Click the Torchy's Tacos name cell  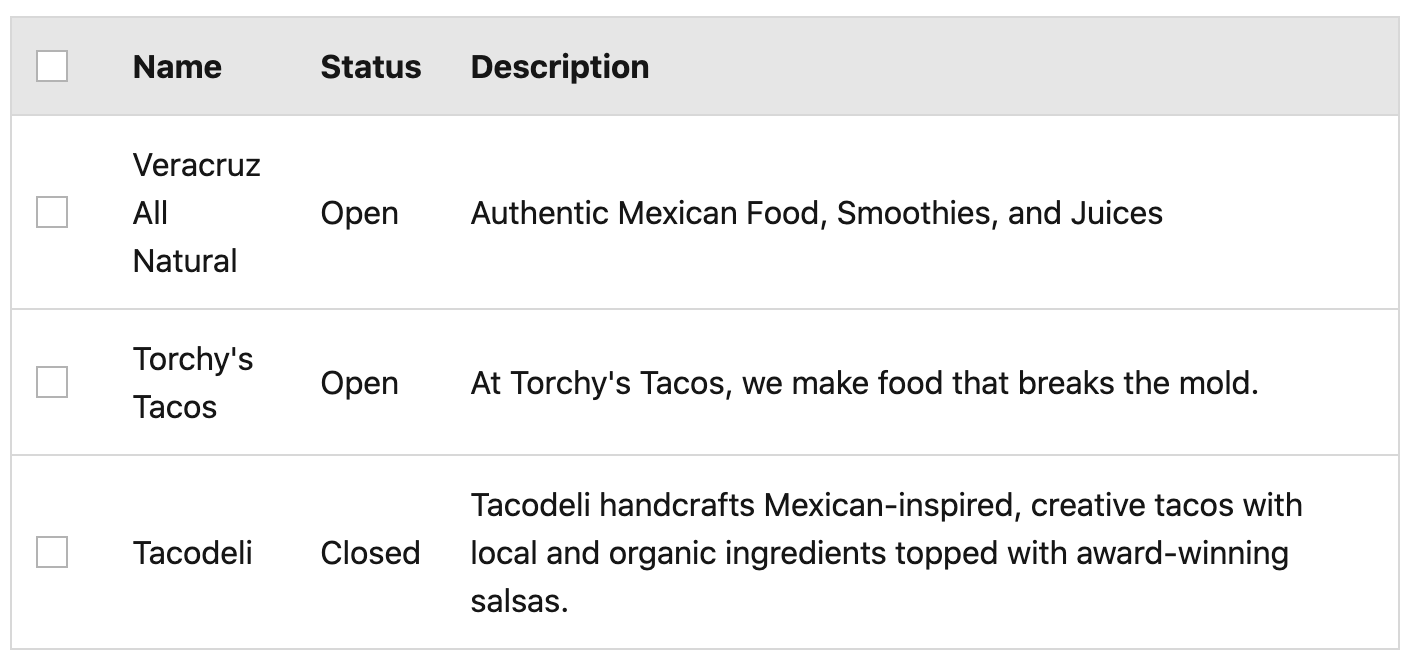(x=192, y=383)
